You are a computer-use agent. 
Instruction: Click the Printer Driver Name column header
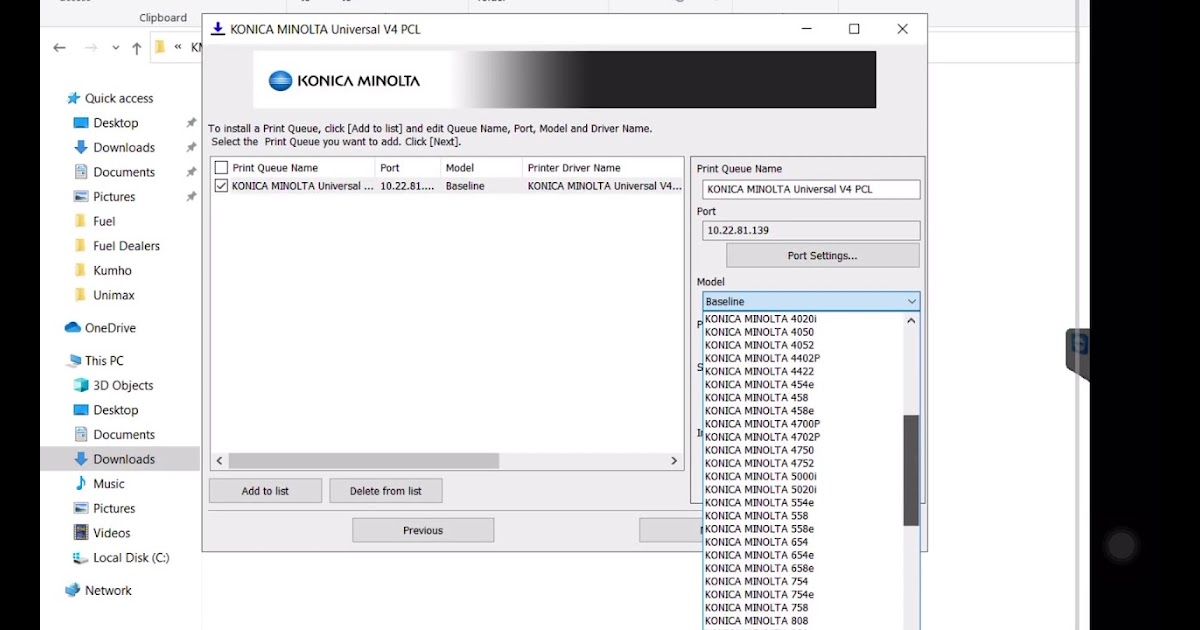pos(574,168)
